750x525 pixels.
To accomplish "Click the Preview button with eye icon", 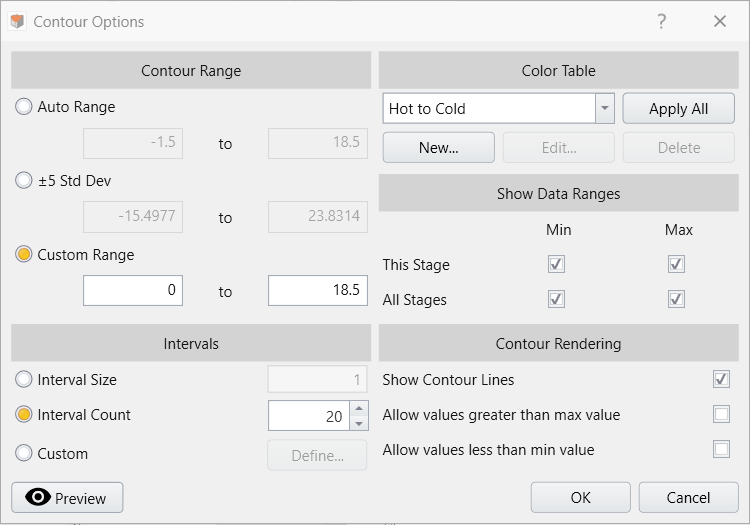I will tap(67, 498).
